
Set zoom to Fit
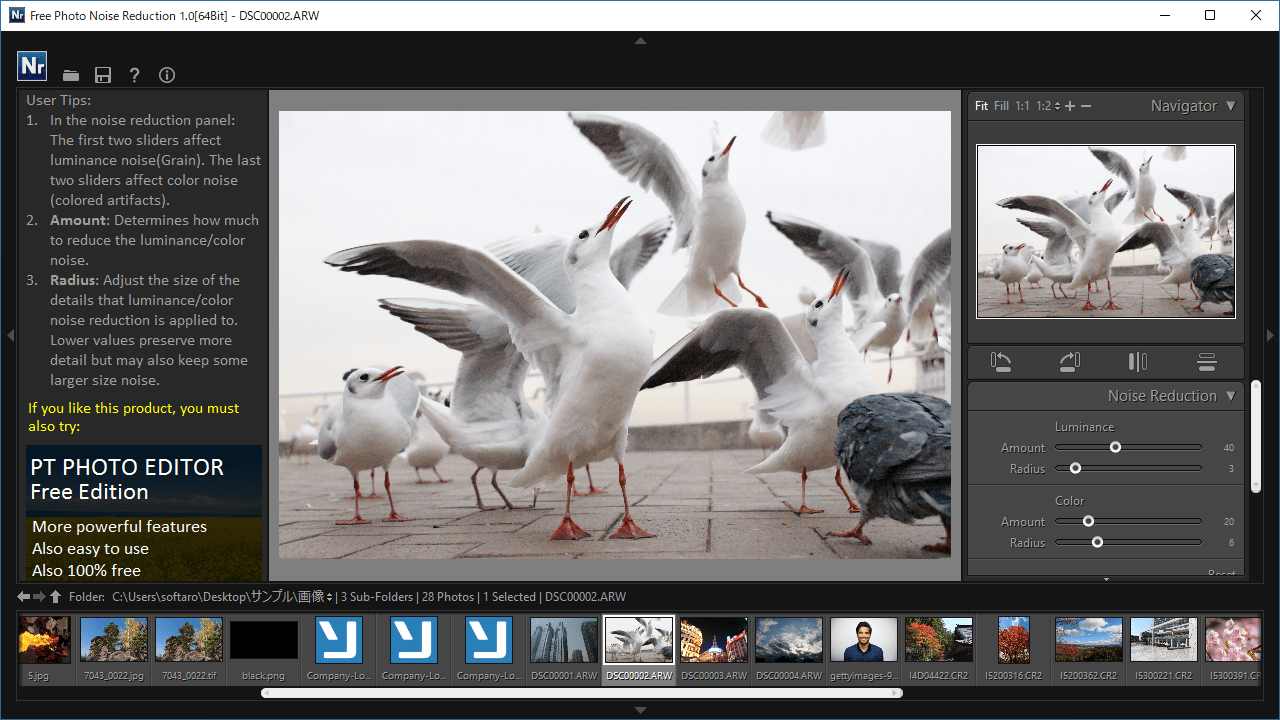point(981,106)
